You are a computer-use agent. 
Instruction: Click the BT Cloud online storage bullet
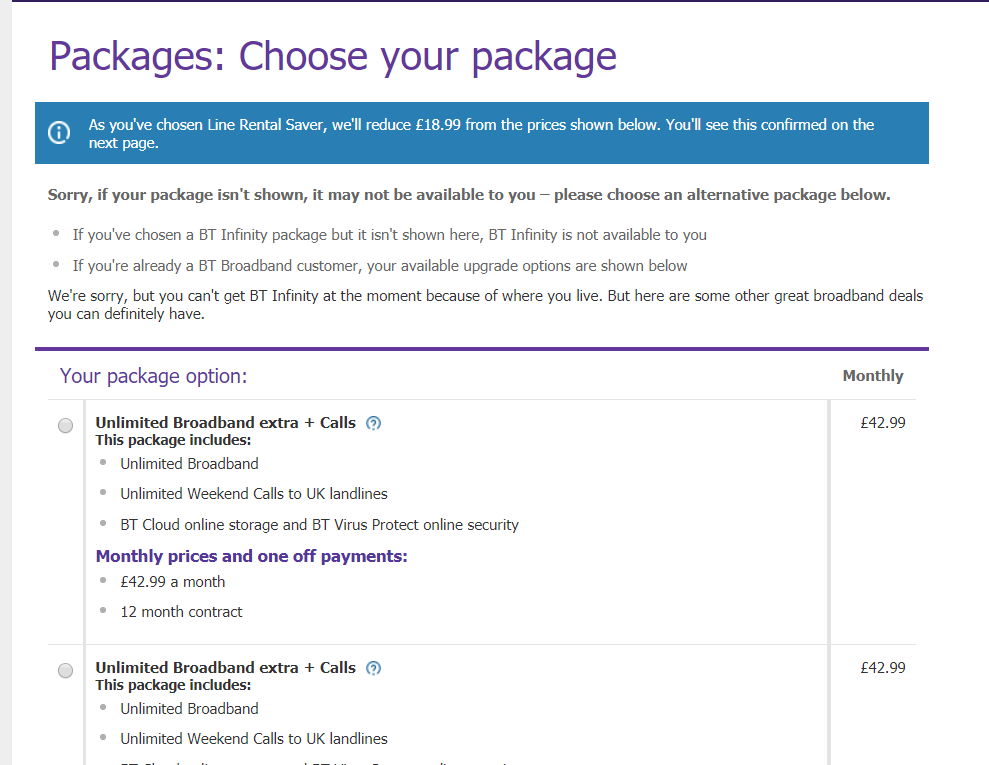pos(319,524)
